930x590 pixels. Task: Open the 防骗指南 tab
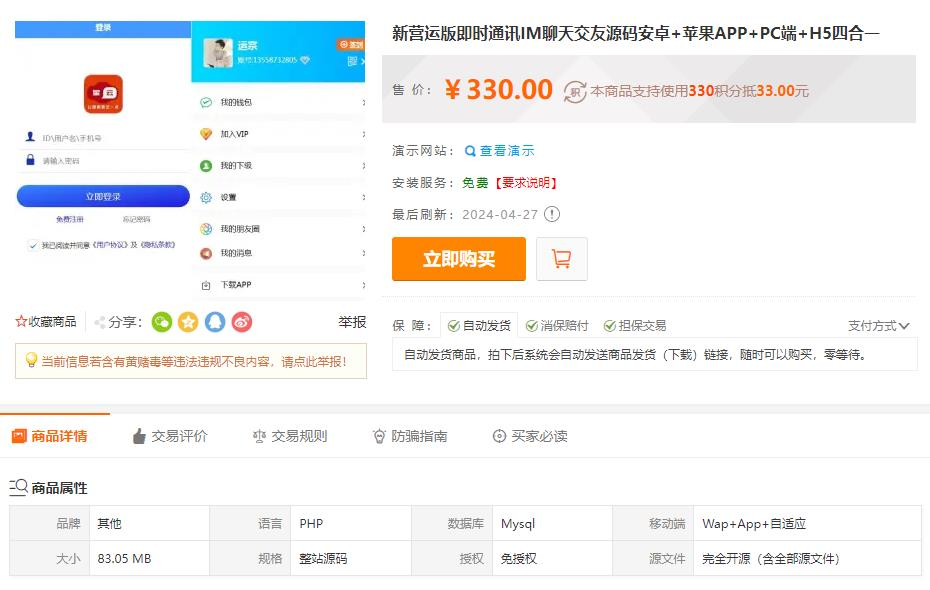click(410, 436)
